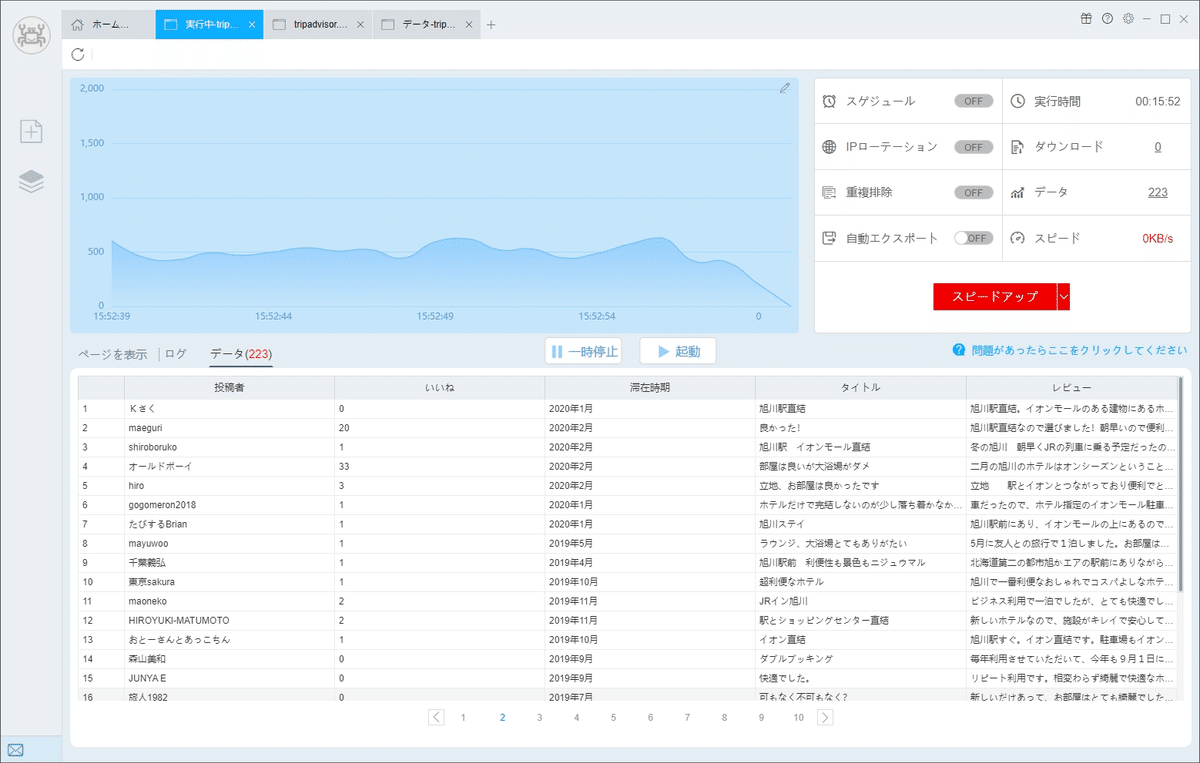The width and height of the screenshot is (1200, 763).
Task: Click the 投稿者 column header
Action: (x=229, y=387)
